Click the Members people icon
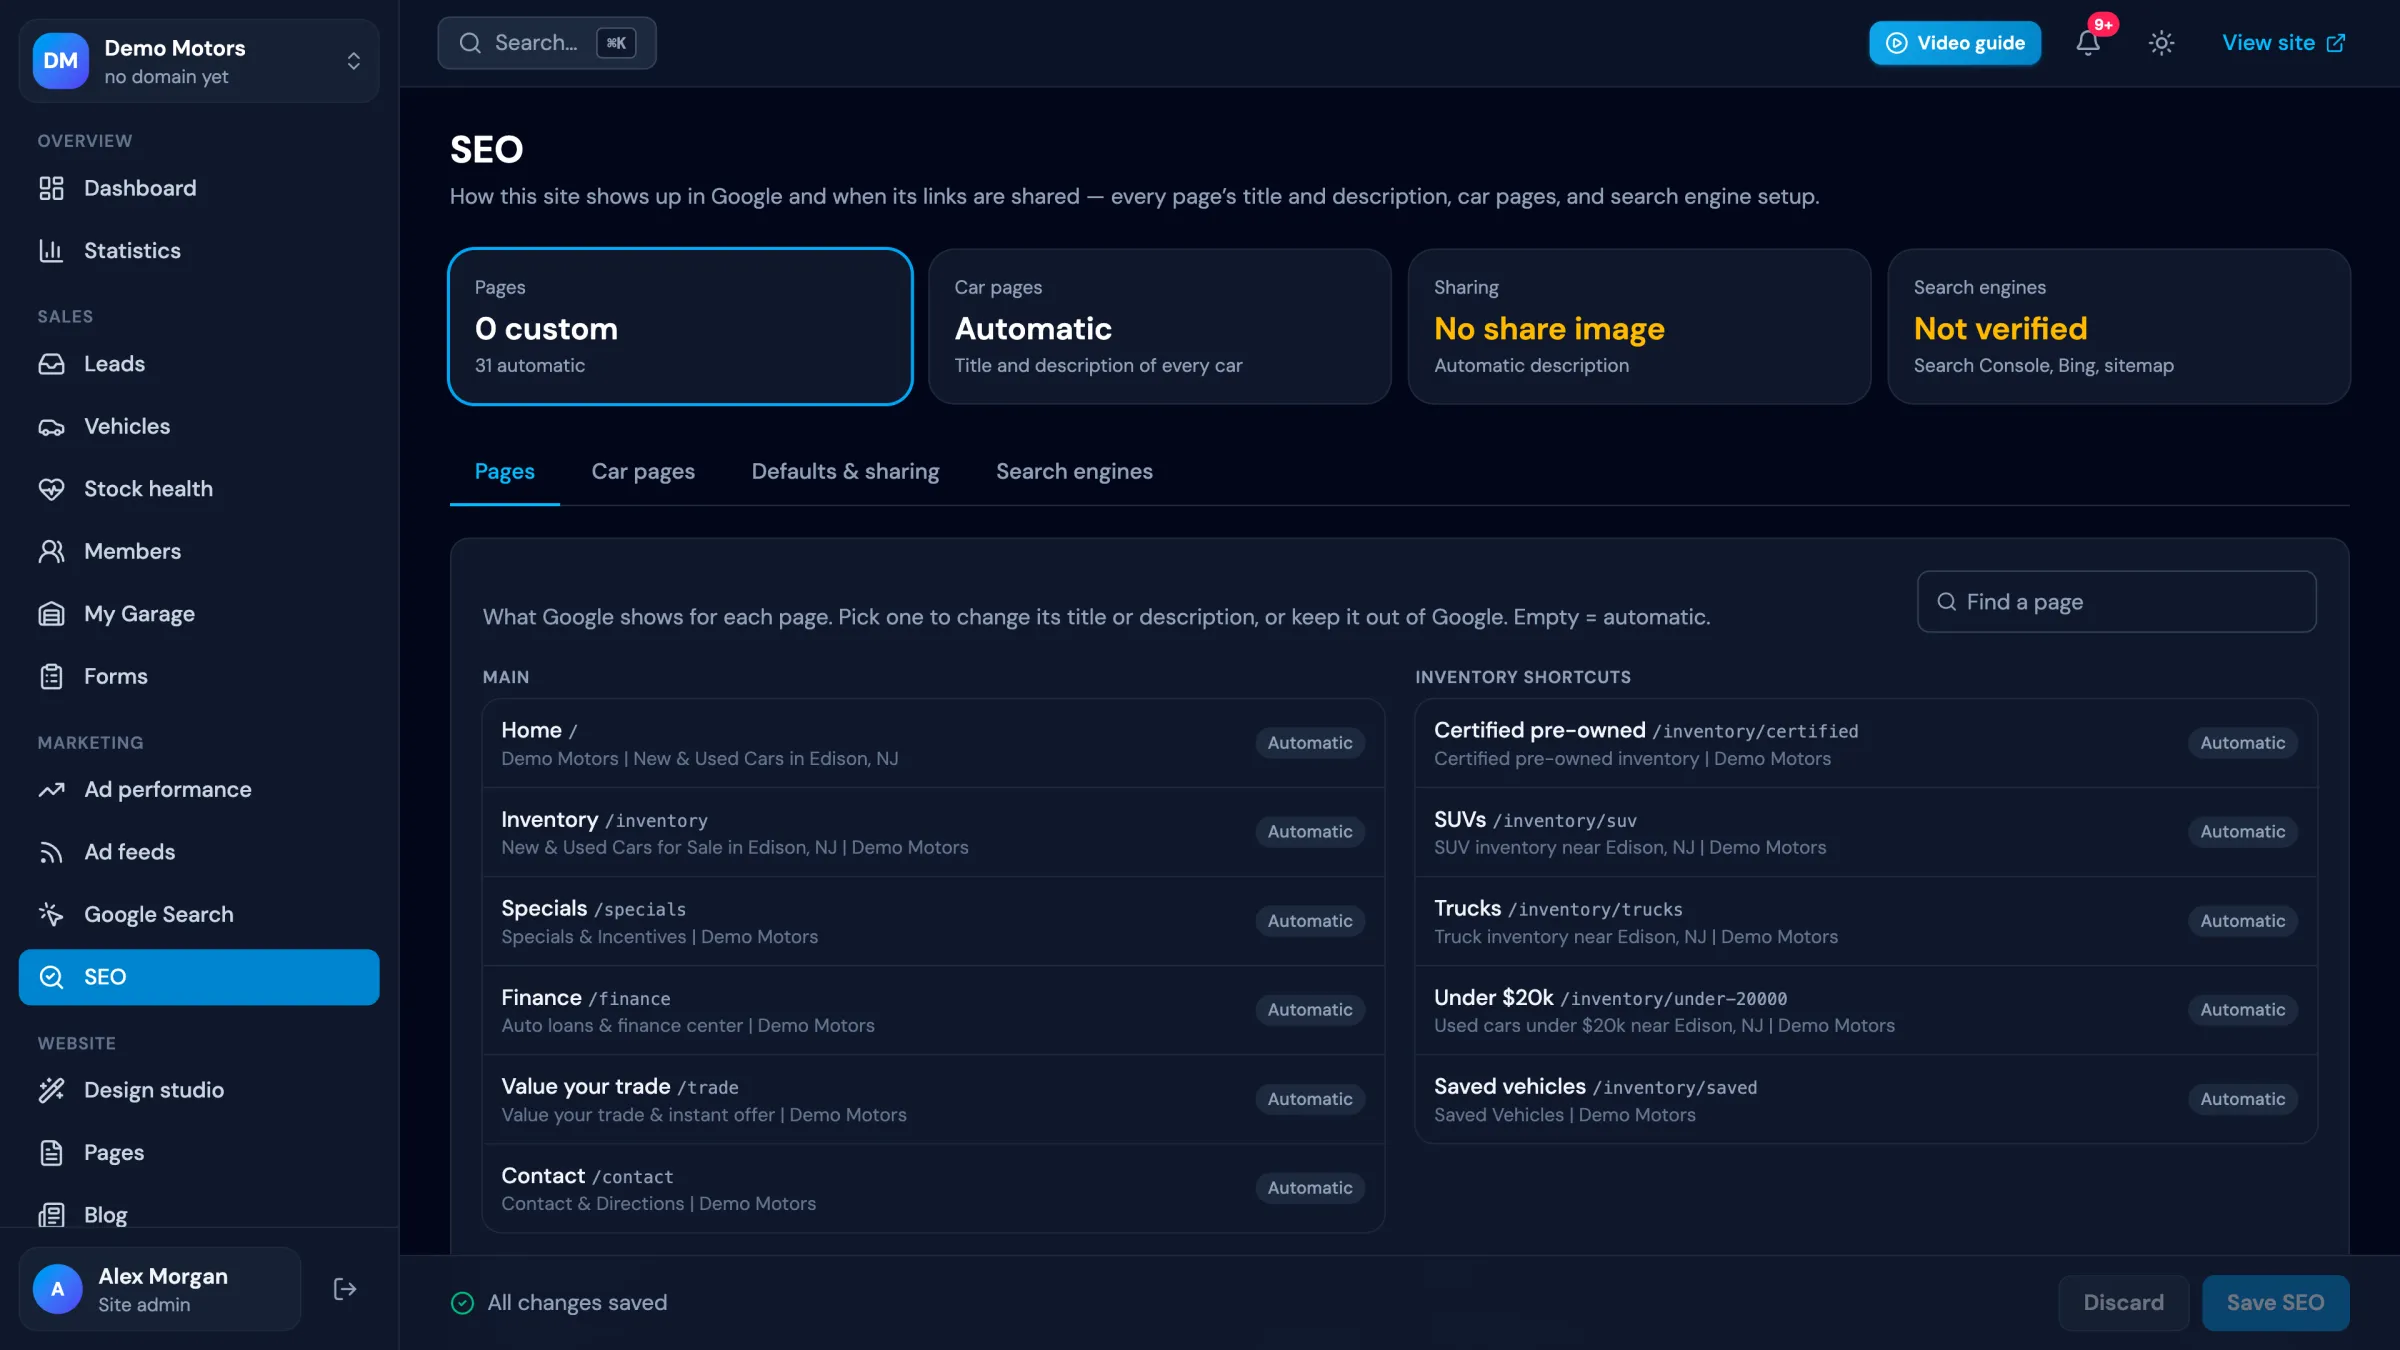 51,551
